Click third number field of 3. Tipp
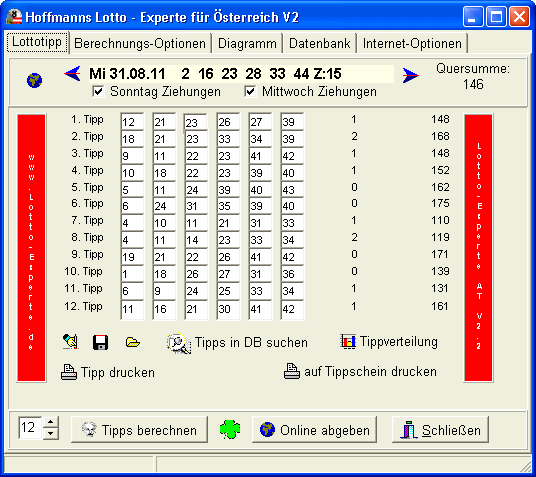536x477 pixels. click(196, 156)
